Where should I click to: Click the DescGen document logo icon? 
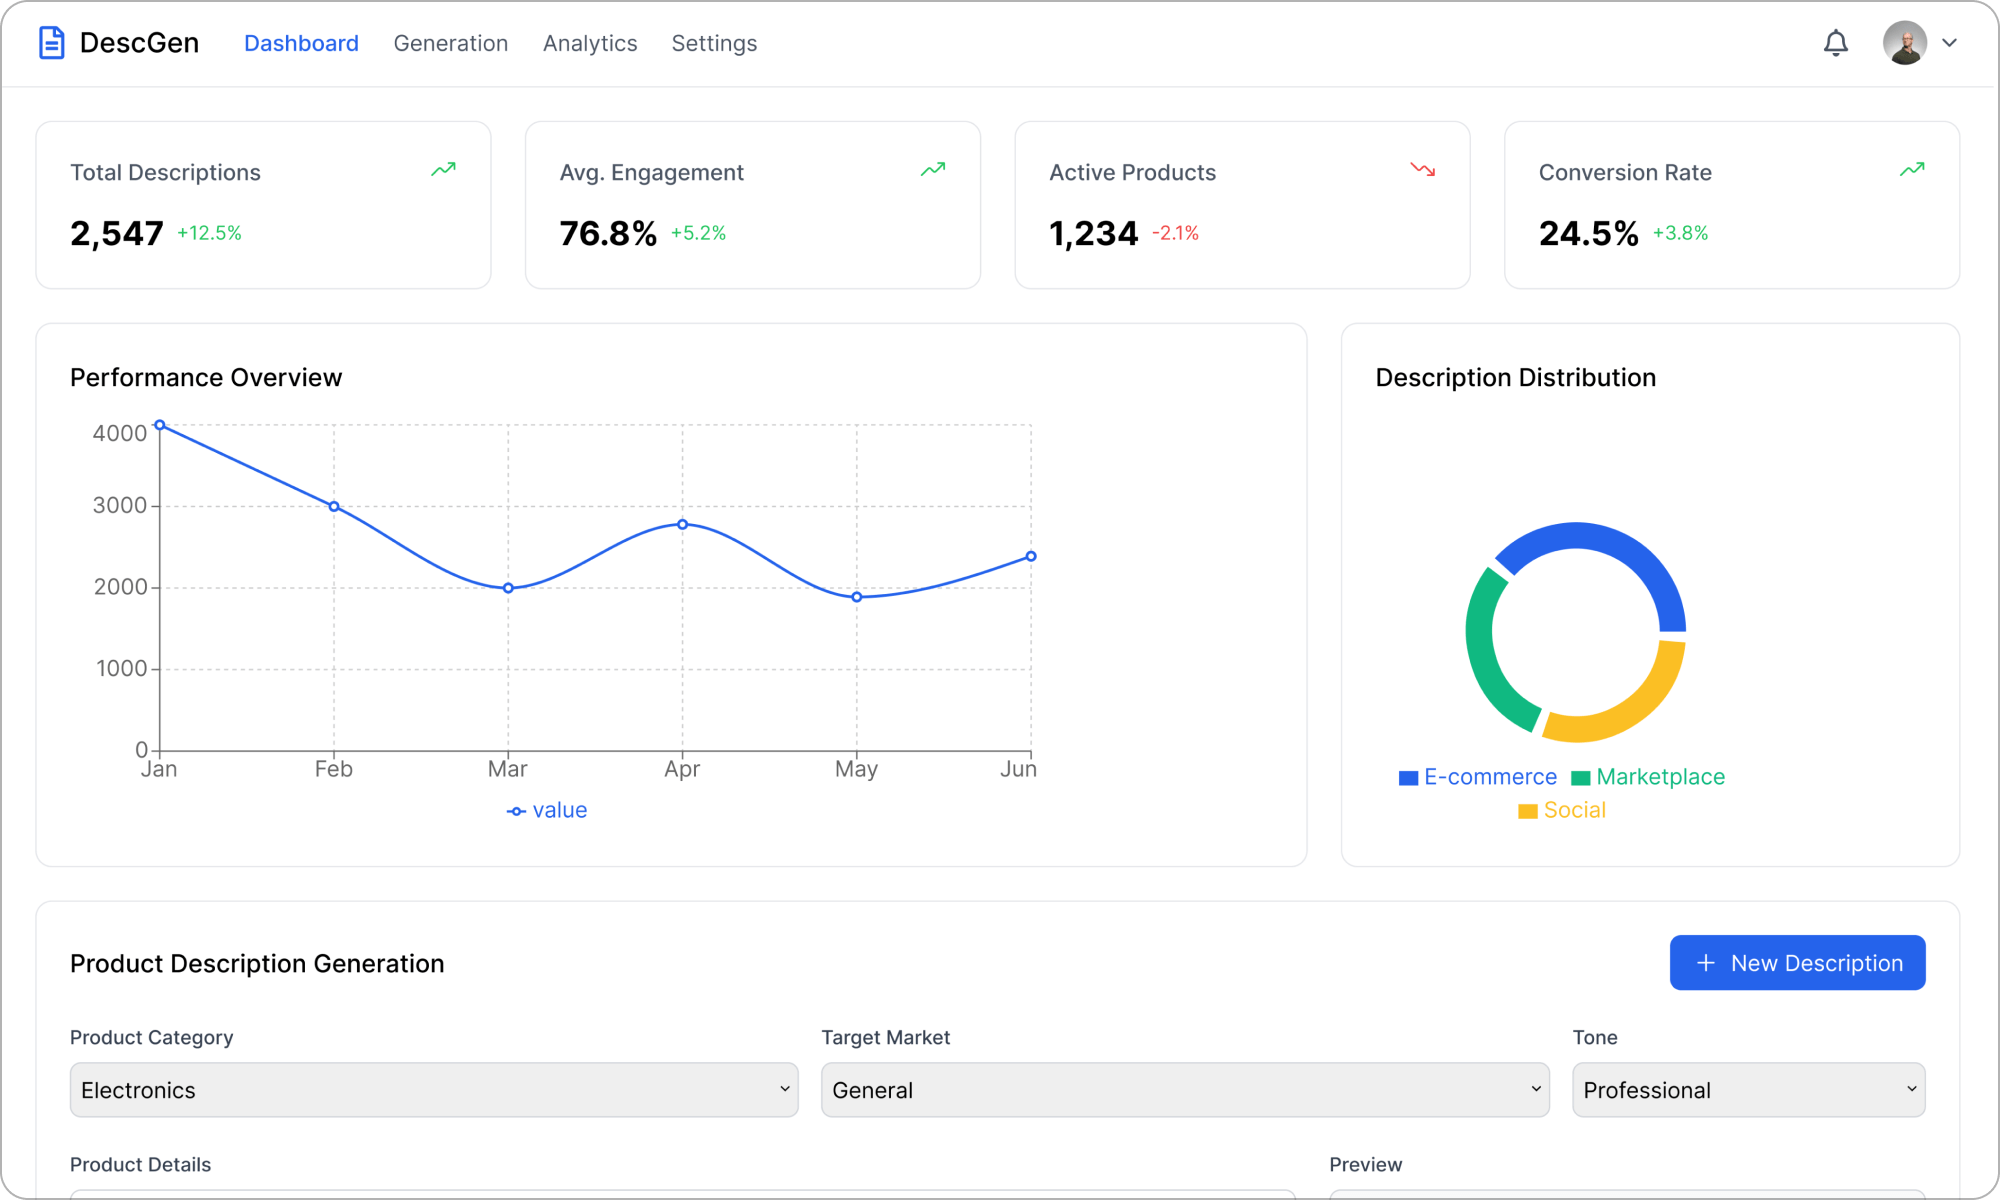(x=51, y=42)
